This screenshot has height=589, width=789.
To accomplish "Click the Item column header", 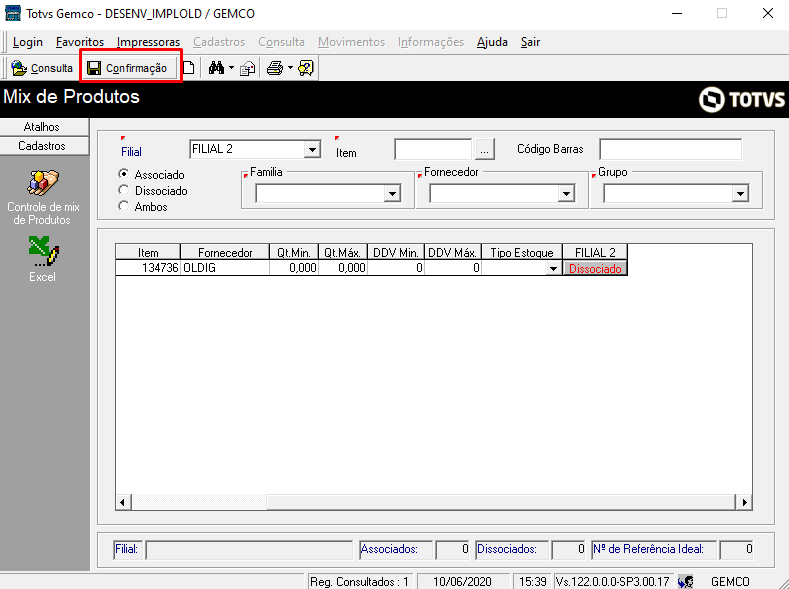I will 148,253.
